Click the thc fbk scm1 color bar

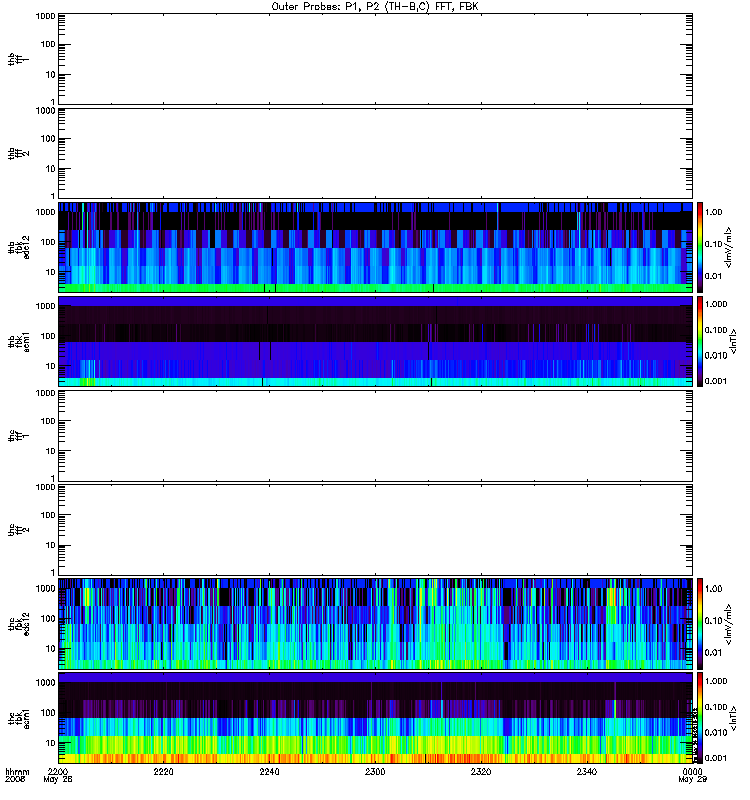(x=700, y=718)
